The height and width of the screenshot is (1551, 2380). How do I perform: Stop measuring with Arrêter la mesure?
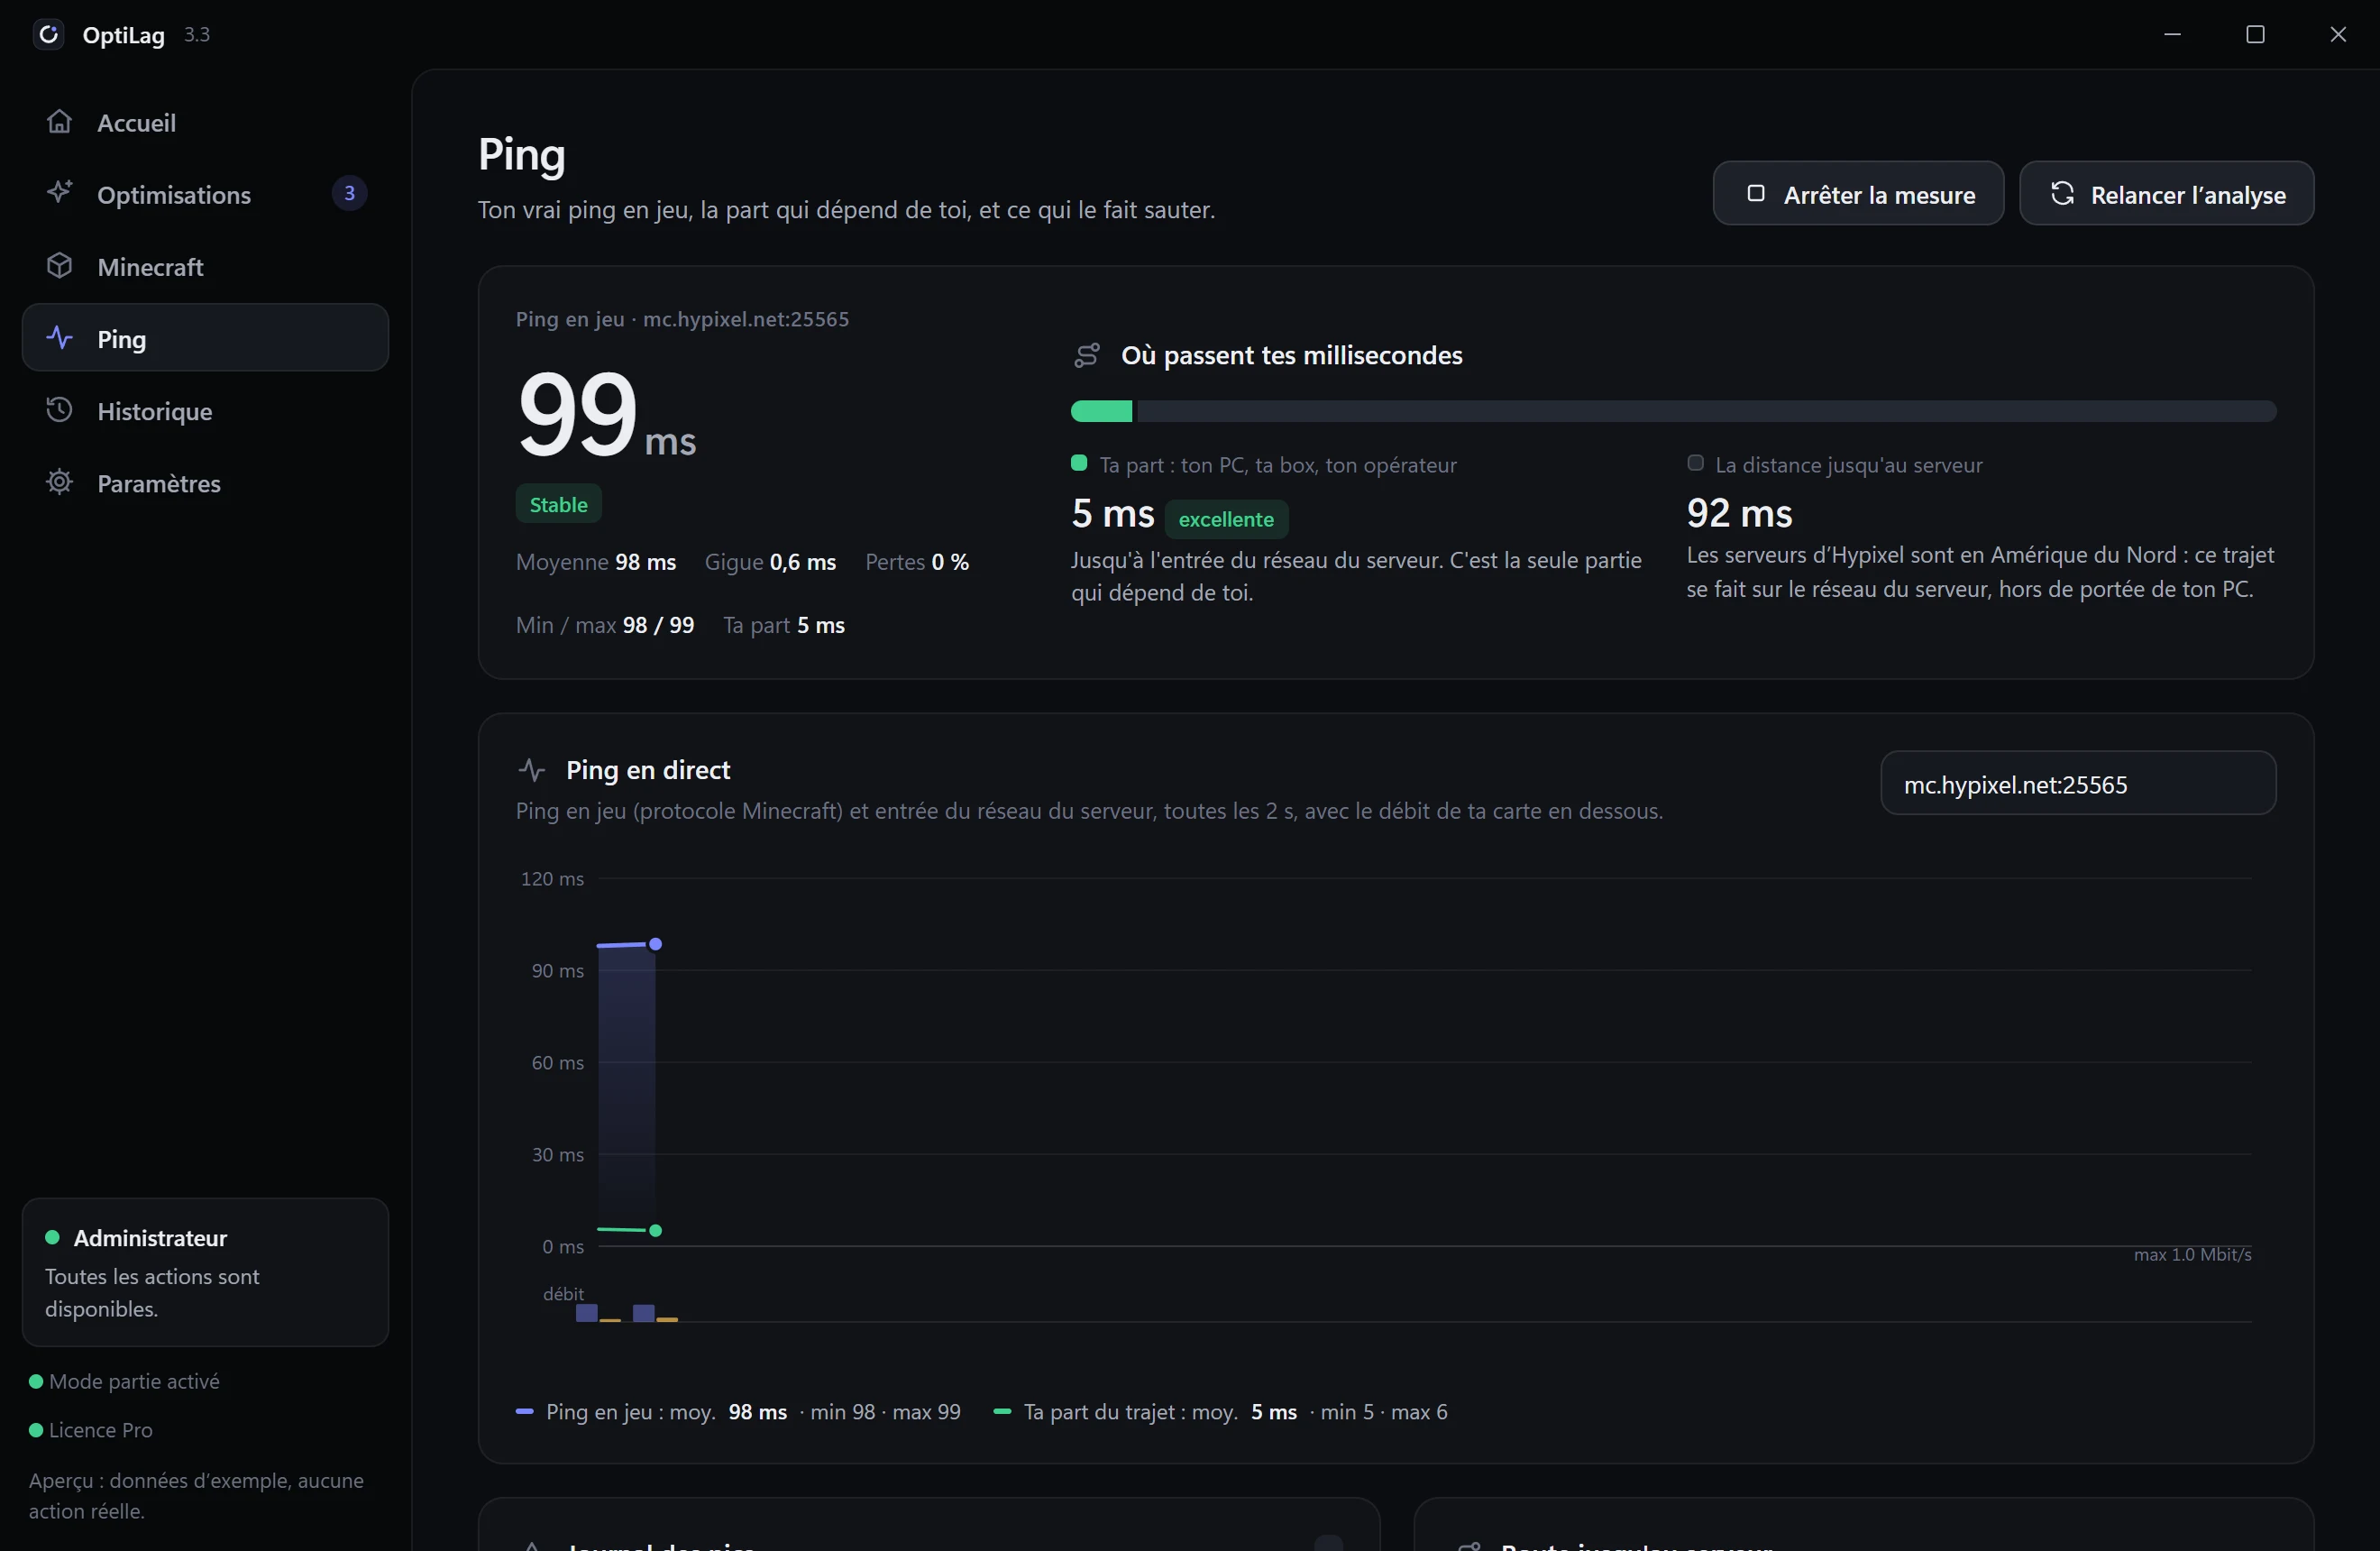[1858, 193]
